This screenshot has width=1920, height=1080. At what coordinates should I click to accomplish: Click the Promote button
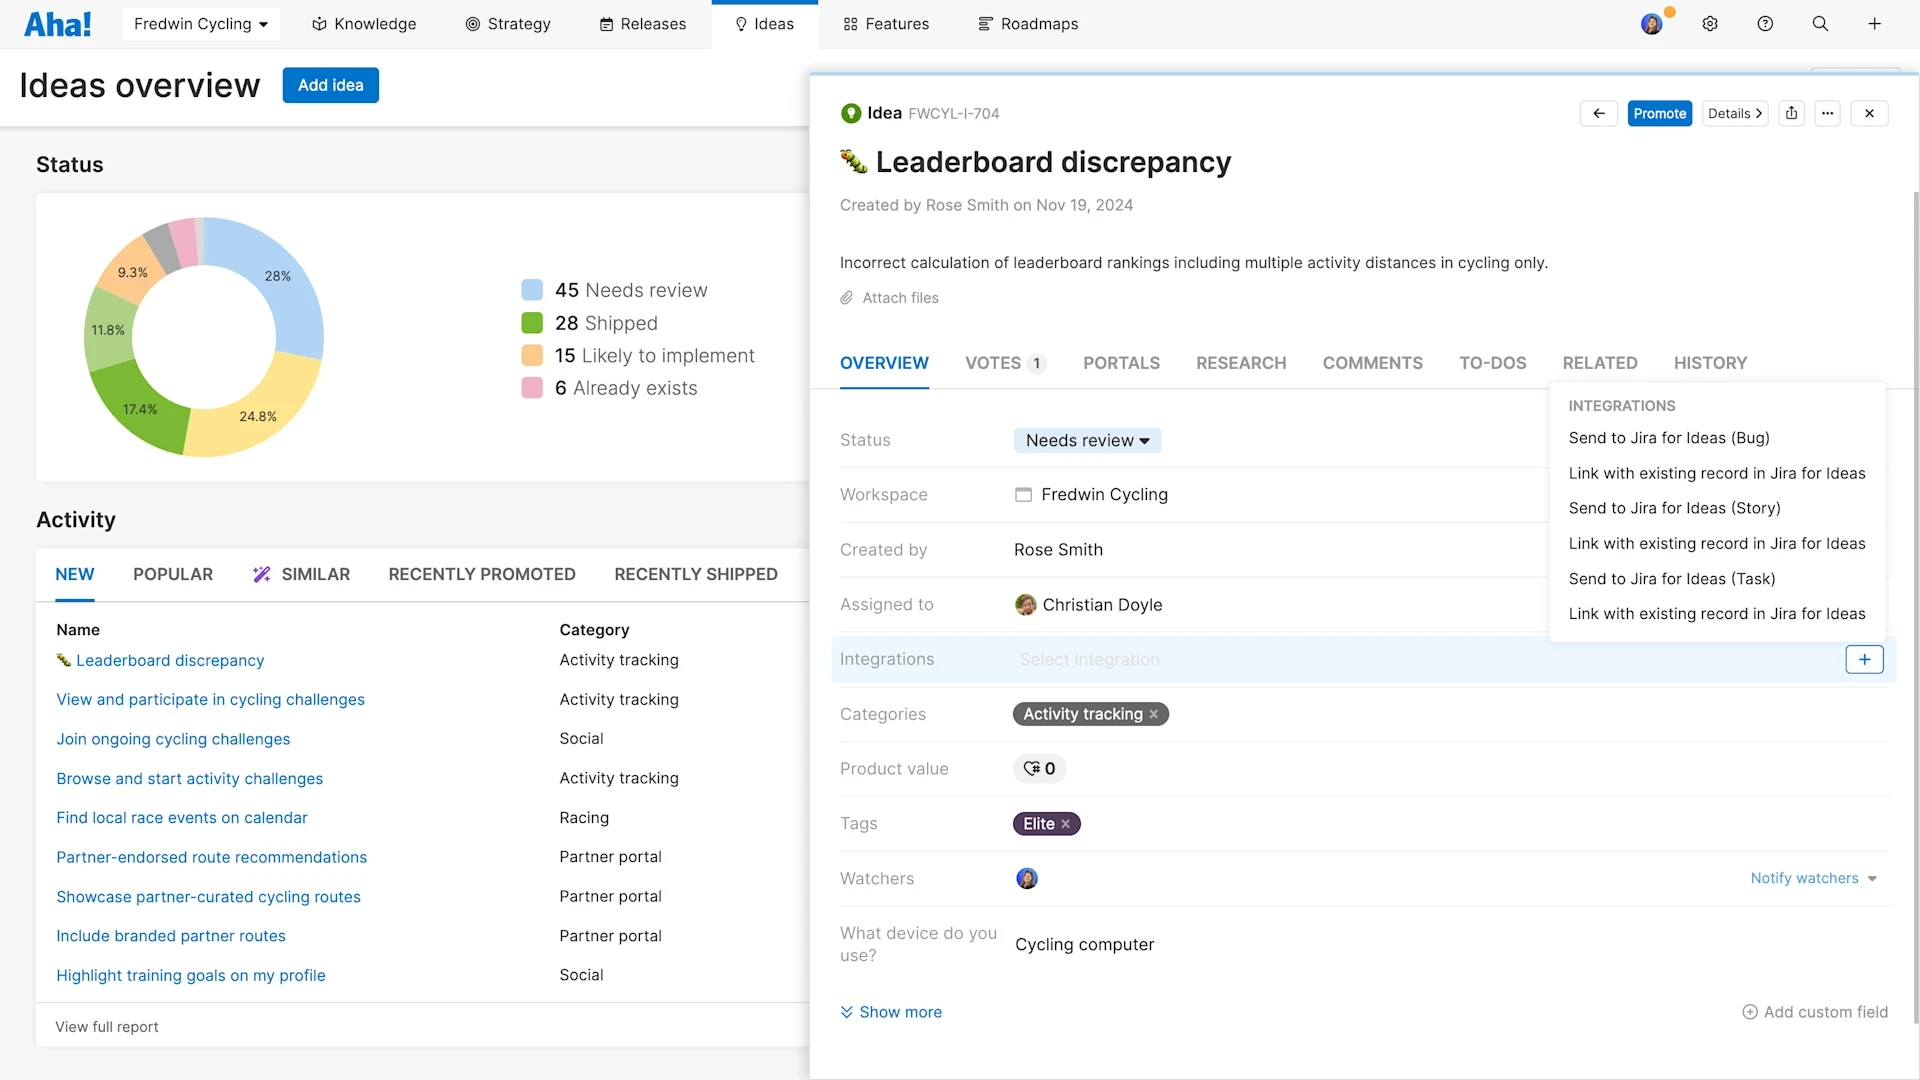click(x=1659, y=113)
